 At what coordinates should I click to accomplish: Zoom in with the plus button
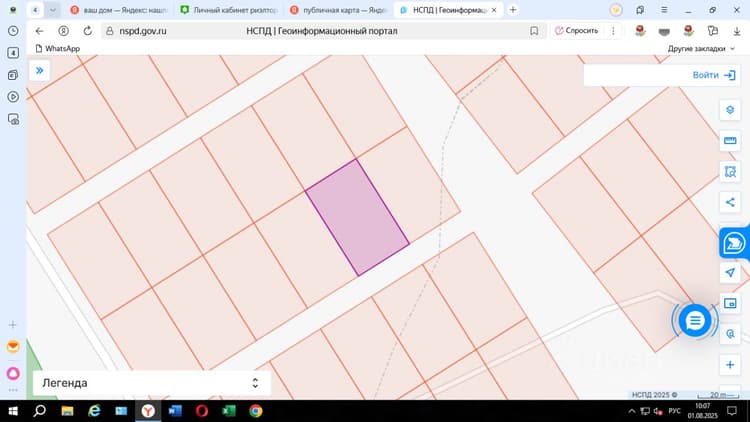pyautogui.click(x=730, y=365)
